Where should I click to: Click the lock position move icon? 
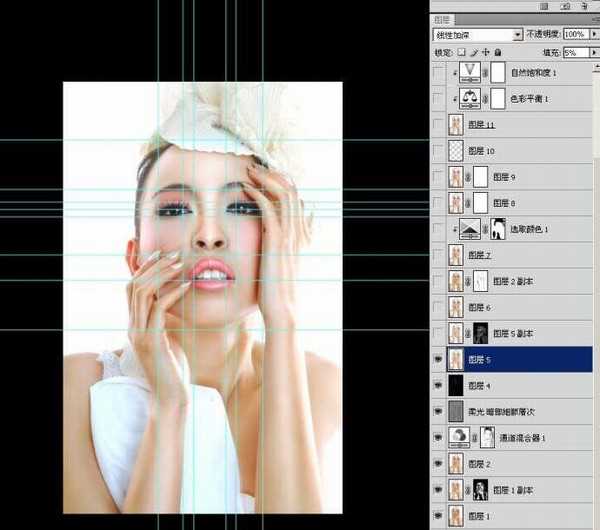pyautogui.click(x=486, y=50)
